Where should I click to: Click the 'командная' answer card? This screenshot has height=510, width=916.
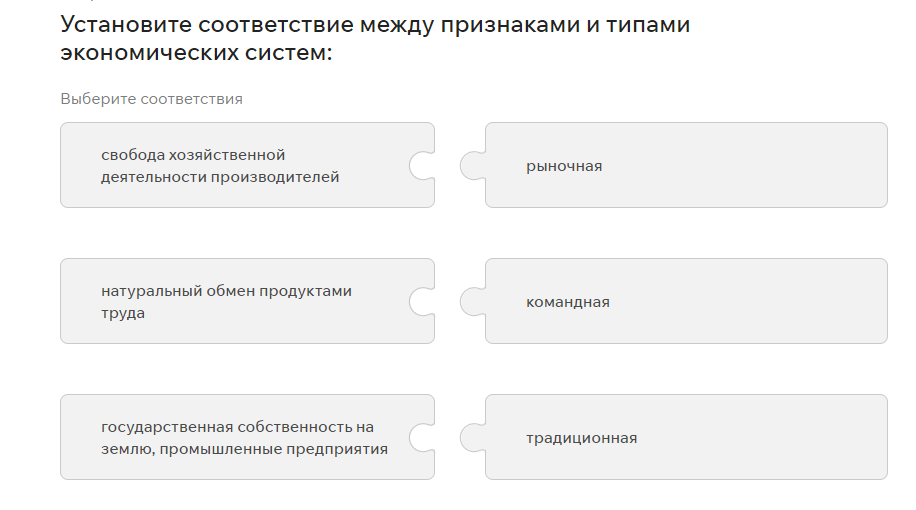[686, 301]
